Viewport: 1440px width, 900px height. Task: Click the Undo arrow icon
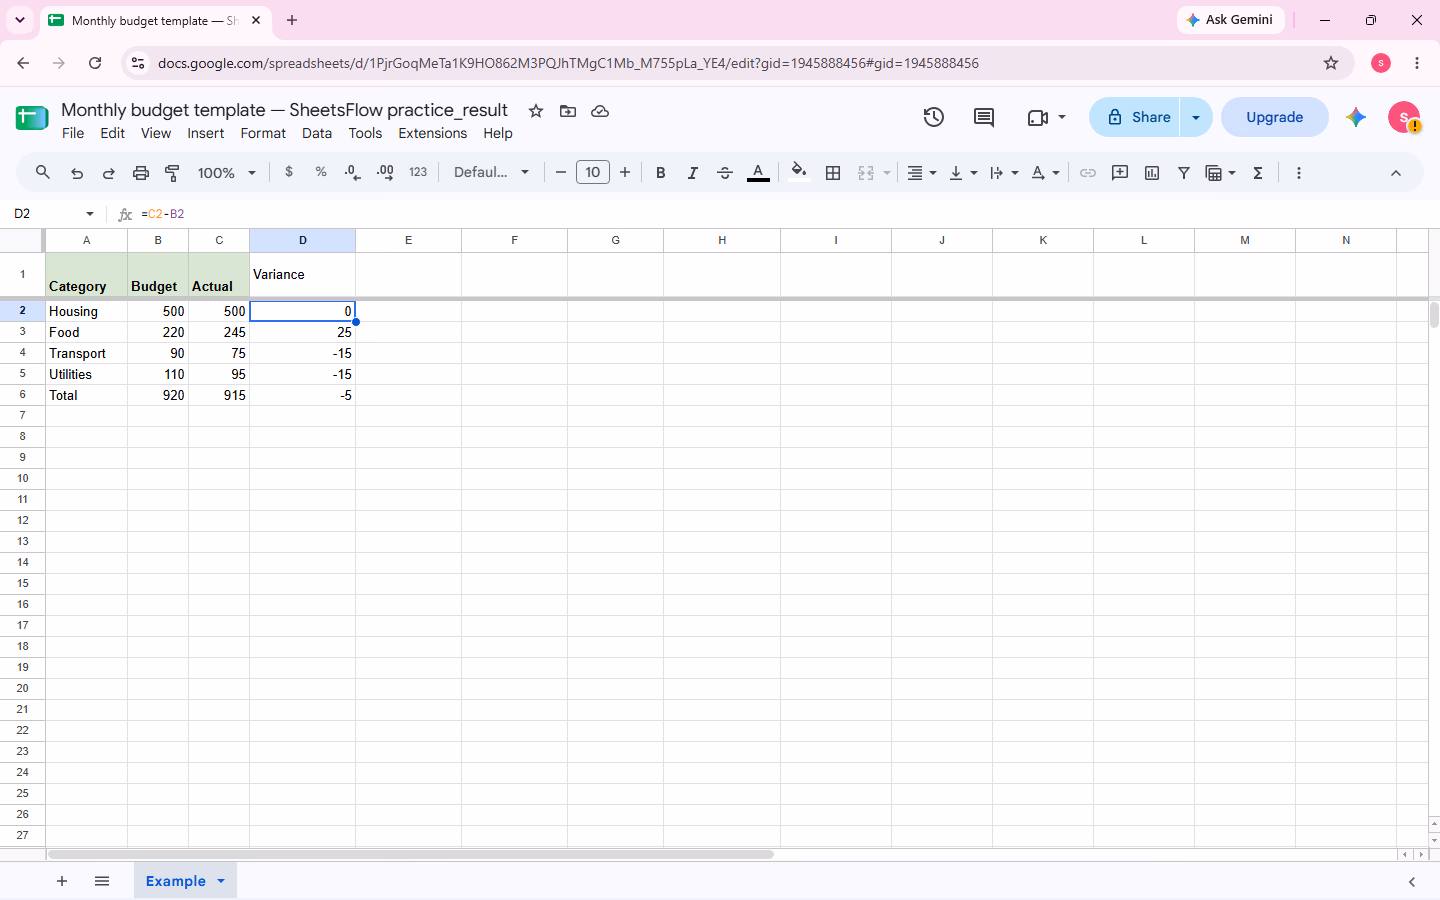click(77, 173)
